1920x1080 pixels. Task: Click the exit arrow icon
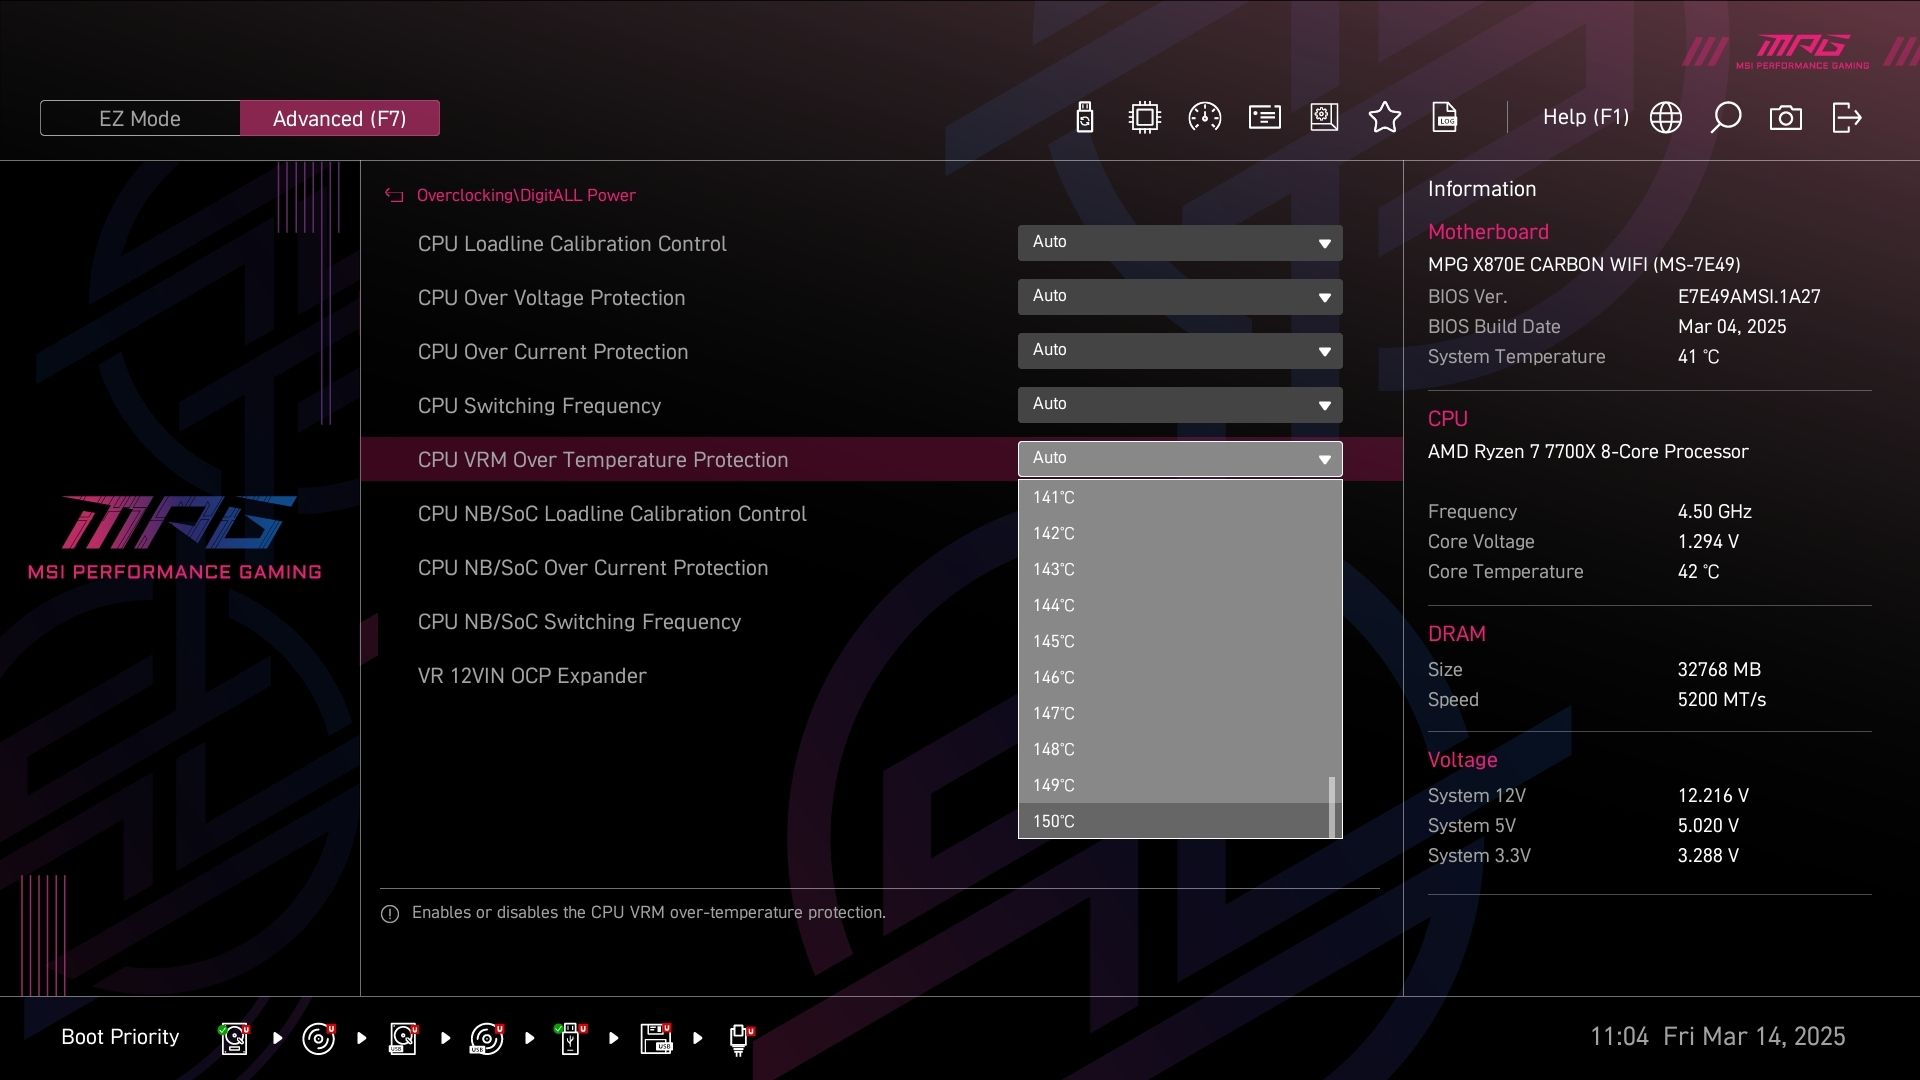click(x=1846, y=118)
